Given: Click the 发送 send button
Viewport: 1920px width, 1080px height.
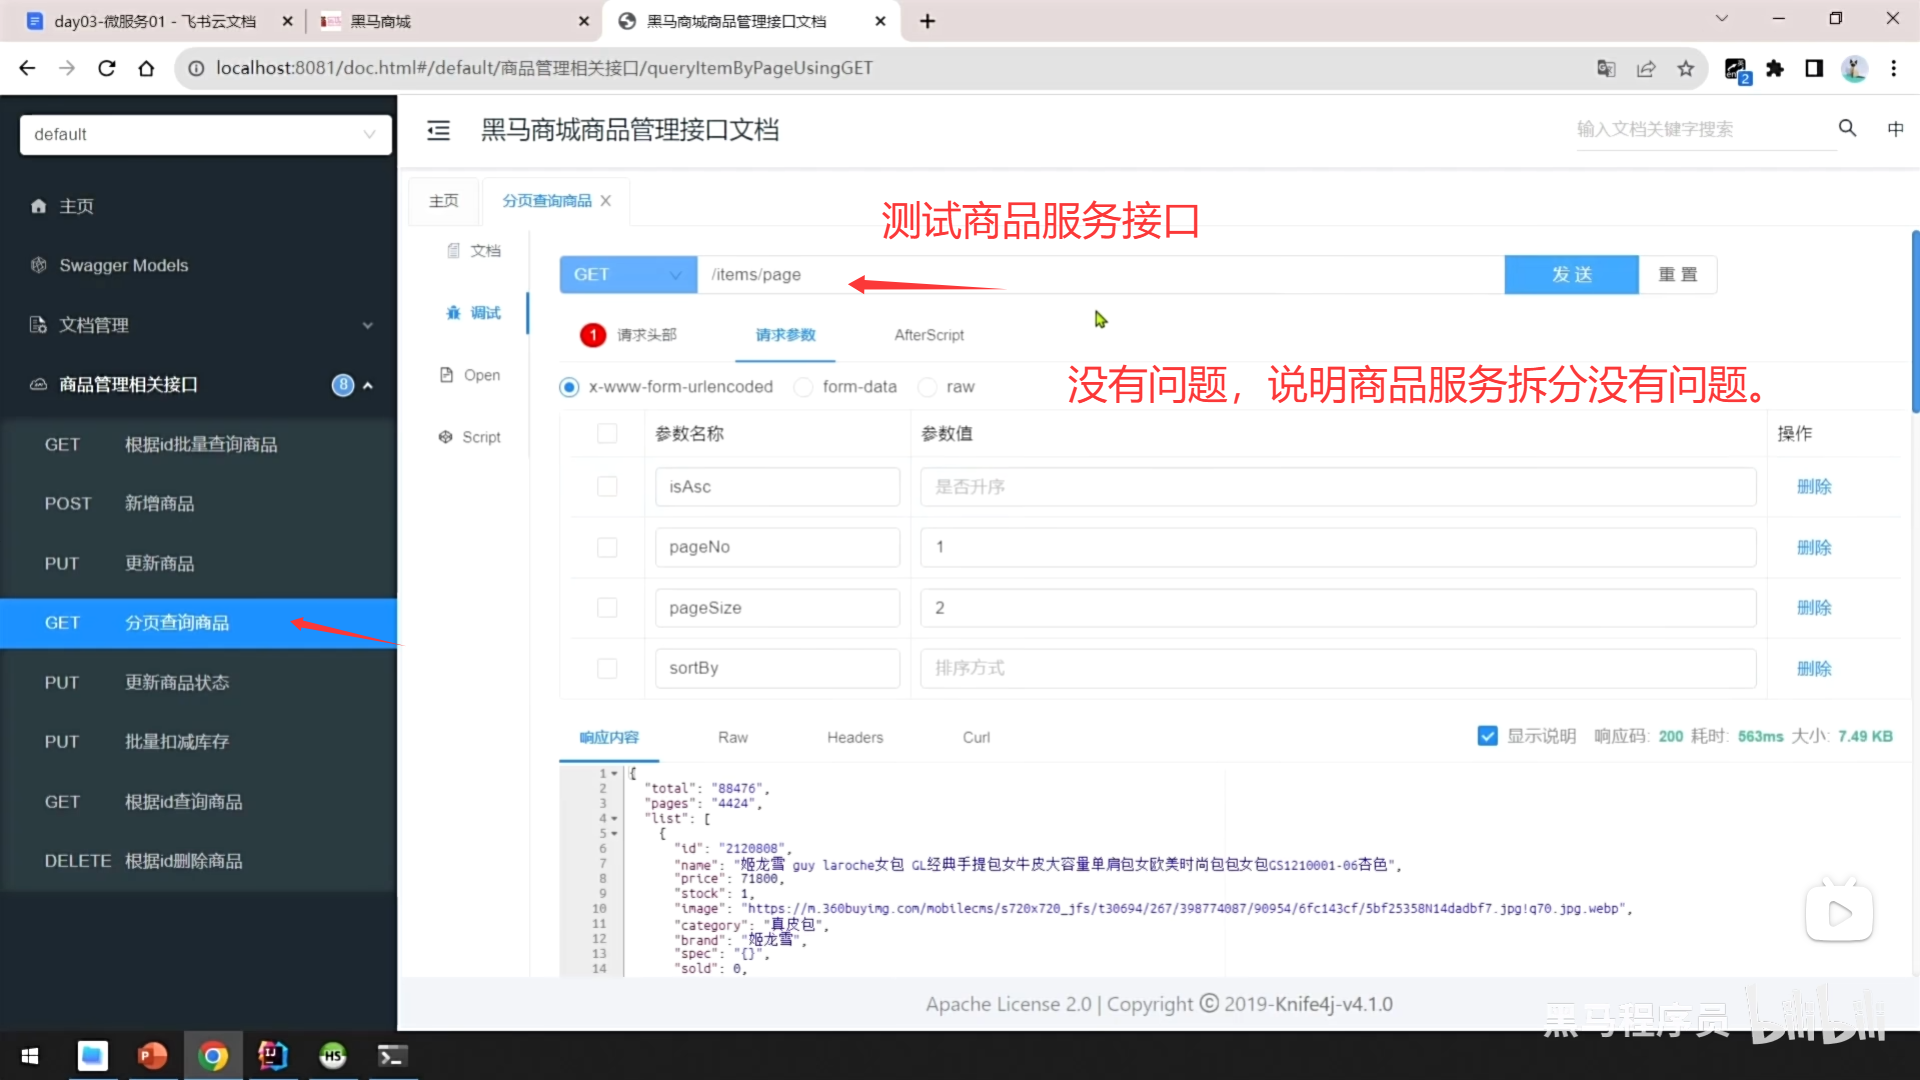Looking at the screenshot, I should coord(1570,274).
